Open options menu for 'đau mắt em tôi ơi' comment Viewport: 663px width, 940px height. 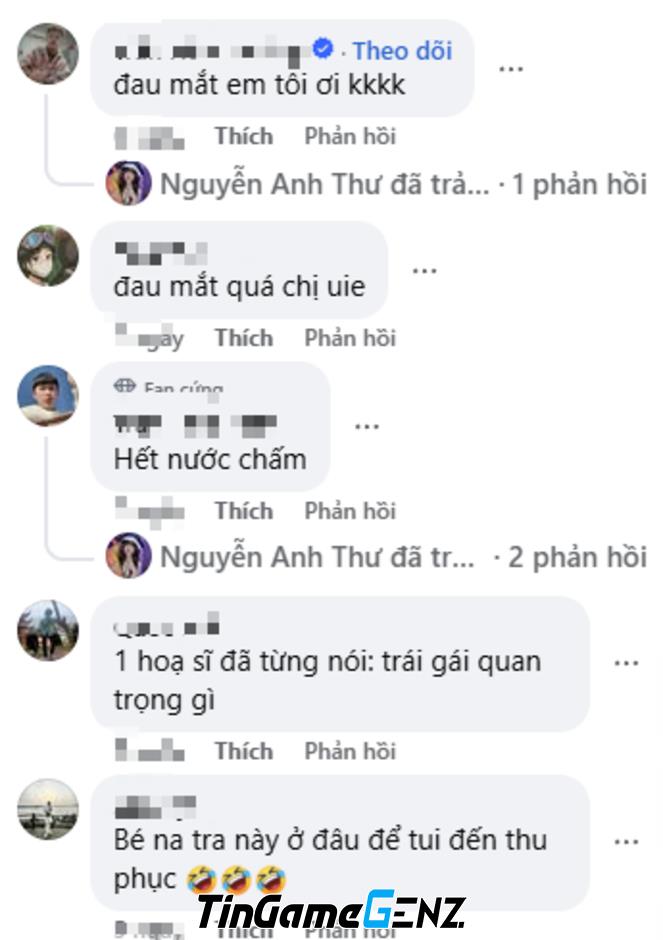coord(511,70)
